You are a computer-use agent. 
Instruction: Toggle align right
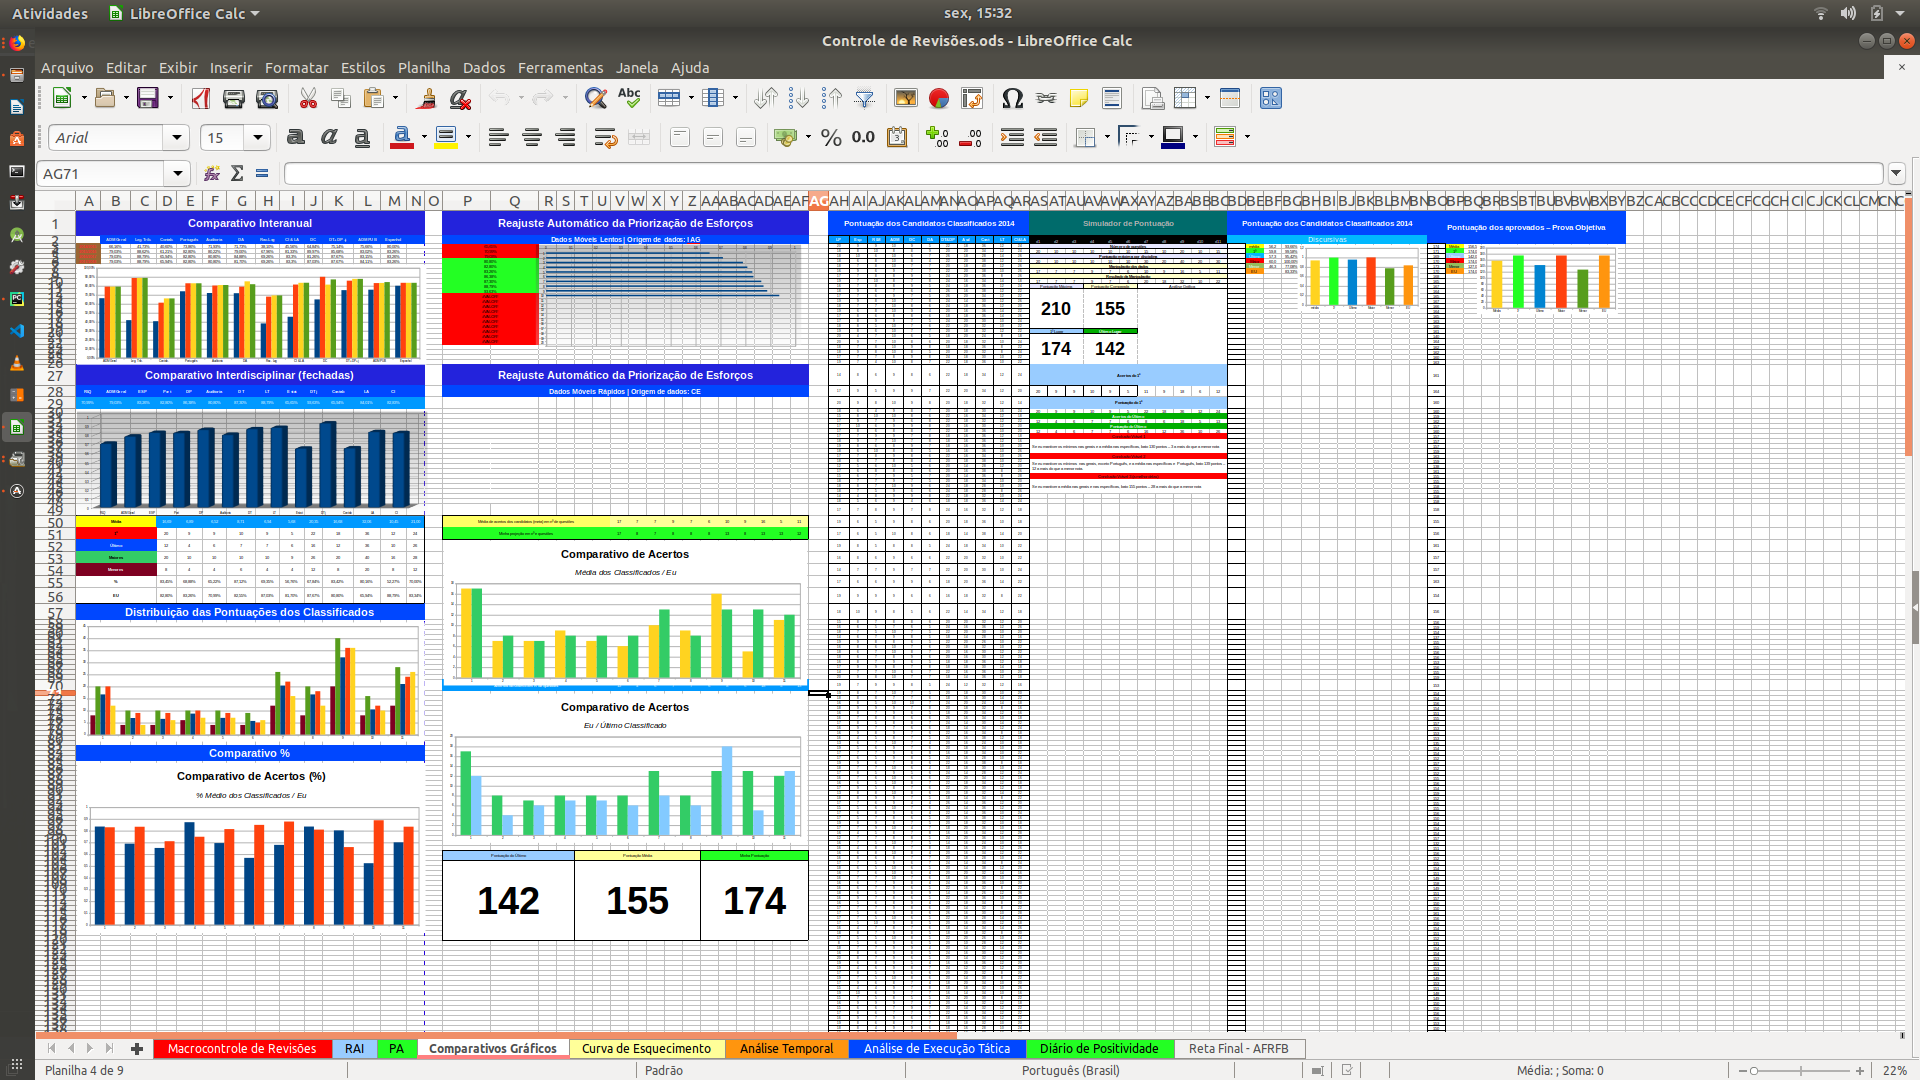pos(565,137)
